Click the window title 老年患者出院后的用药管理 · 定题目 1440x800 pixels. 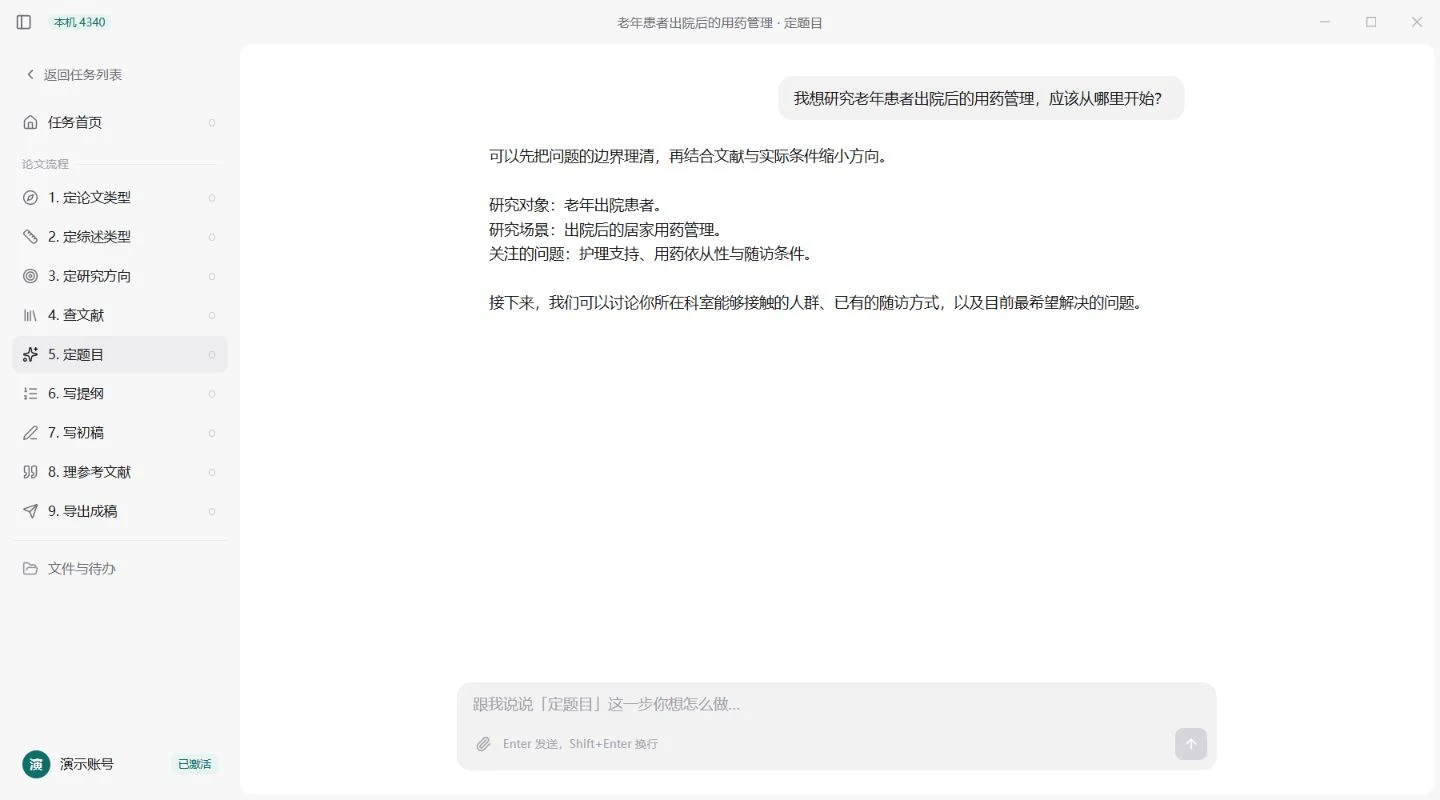[x=720, y=22]
